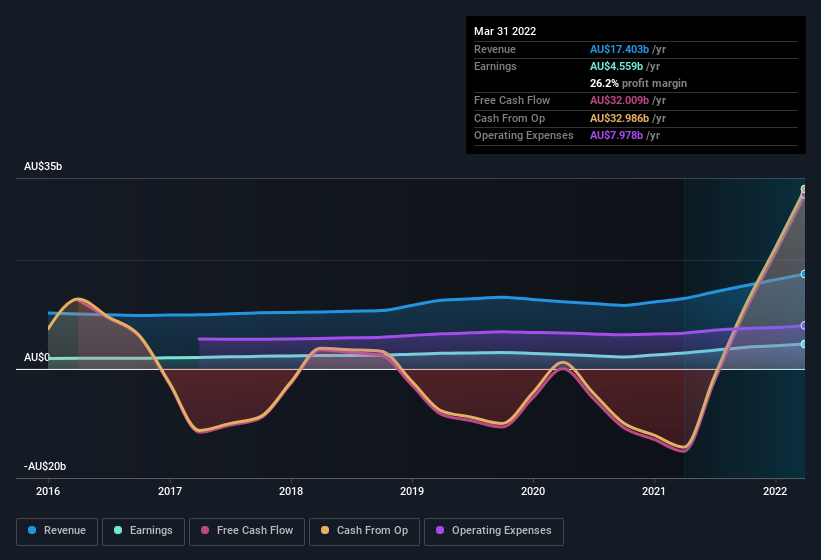
Task: Click the 26.2% profit margin text
Action: point(638,83)
